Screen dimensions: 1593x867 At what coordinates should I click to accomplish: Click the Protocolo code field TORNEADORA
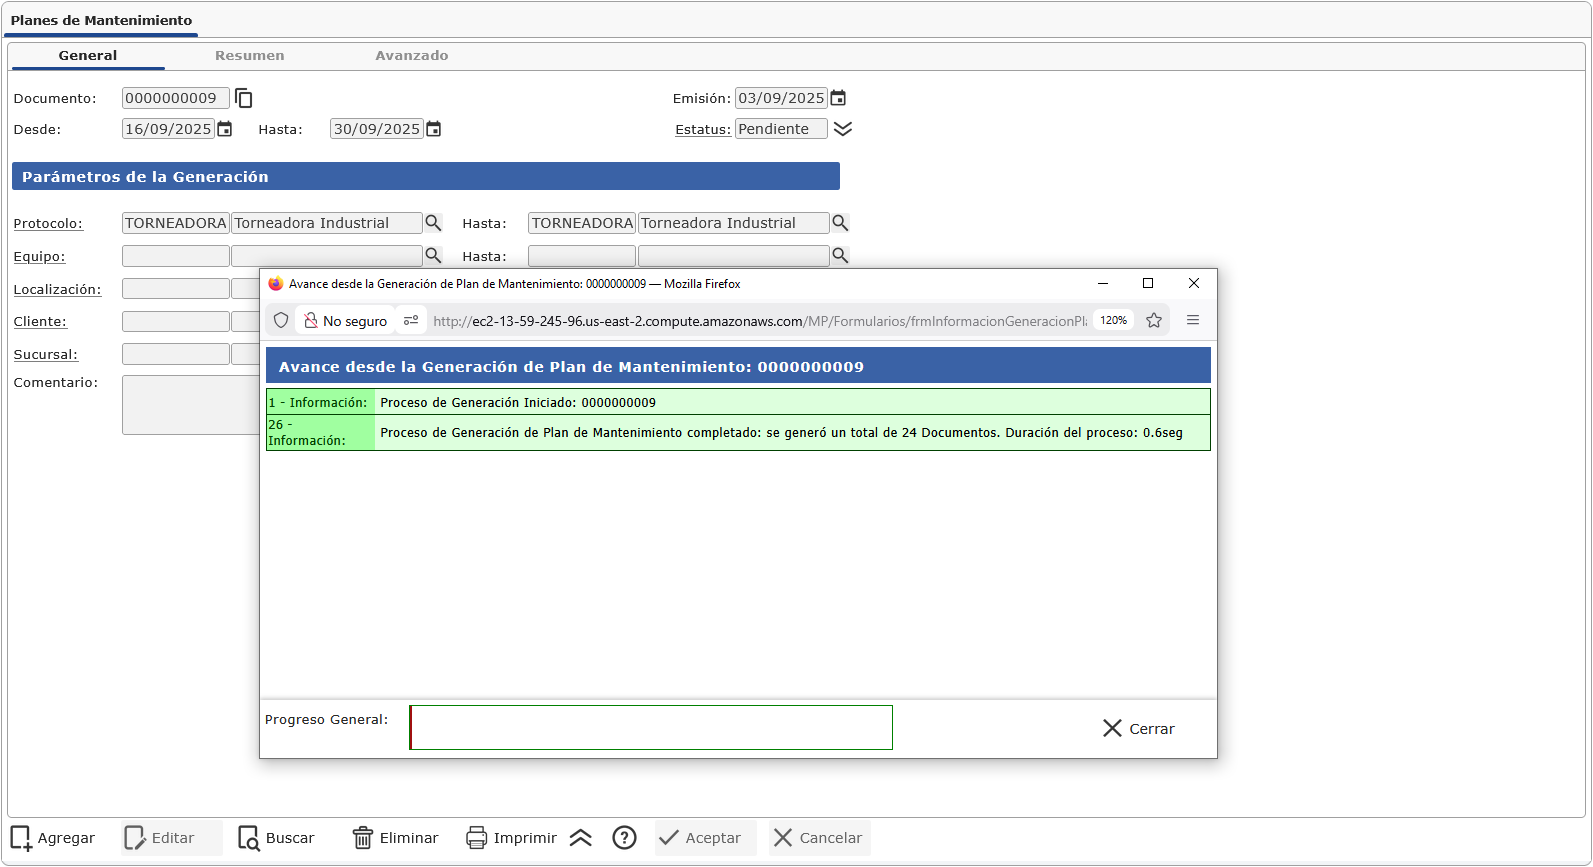pos(176,223)
